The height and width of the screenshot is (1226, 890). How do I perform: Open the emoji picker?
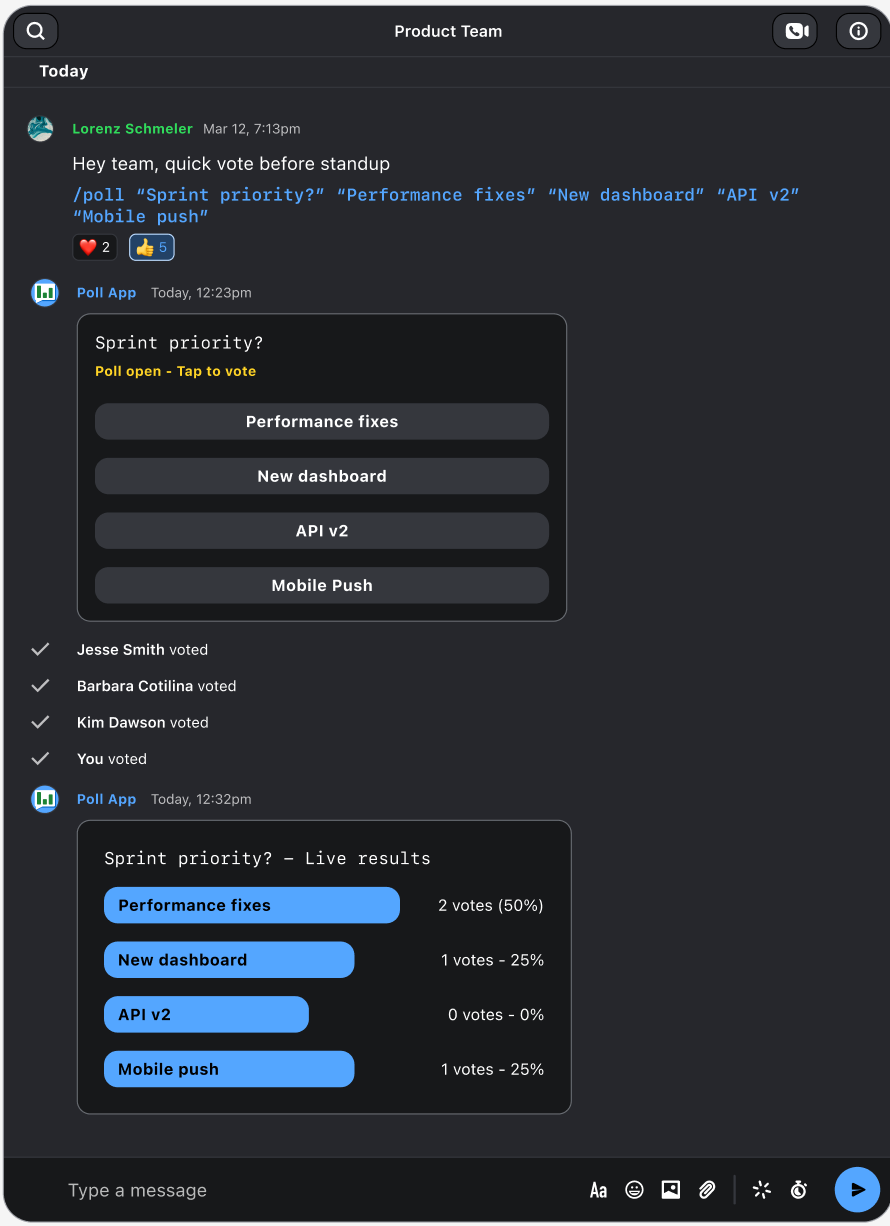pyautogui.click(x=634, y=1190)
